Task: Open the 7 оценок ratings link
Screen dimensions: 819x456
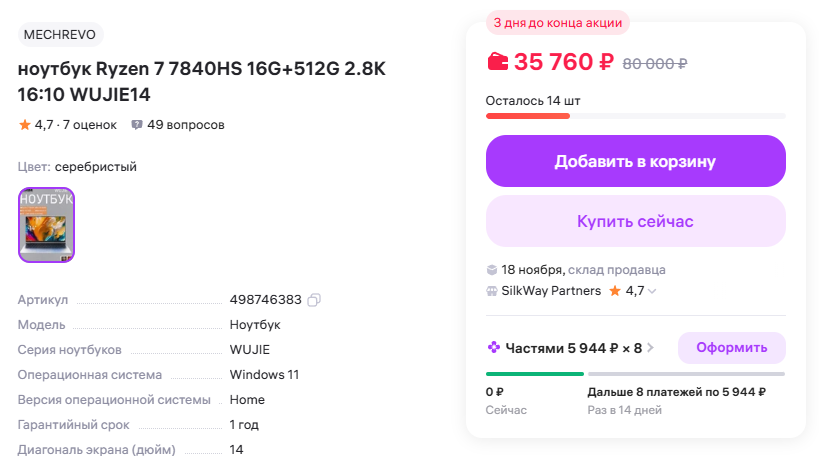Action: [90, 125]
